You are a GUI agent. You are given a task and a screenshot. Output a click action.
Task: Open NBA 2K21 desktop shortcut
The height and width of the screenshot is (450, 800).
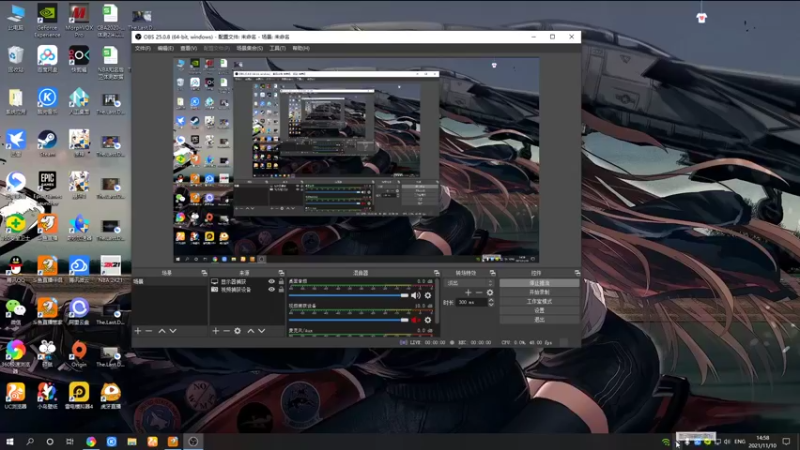(x=111, y=269)
